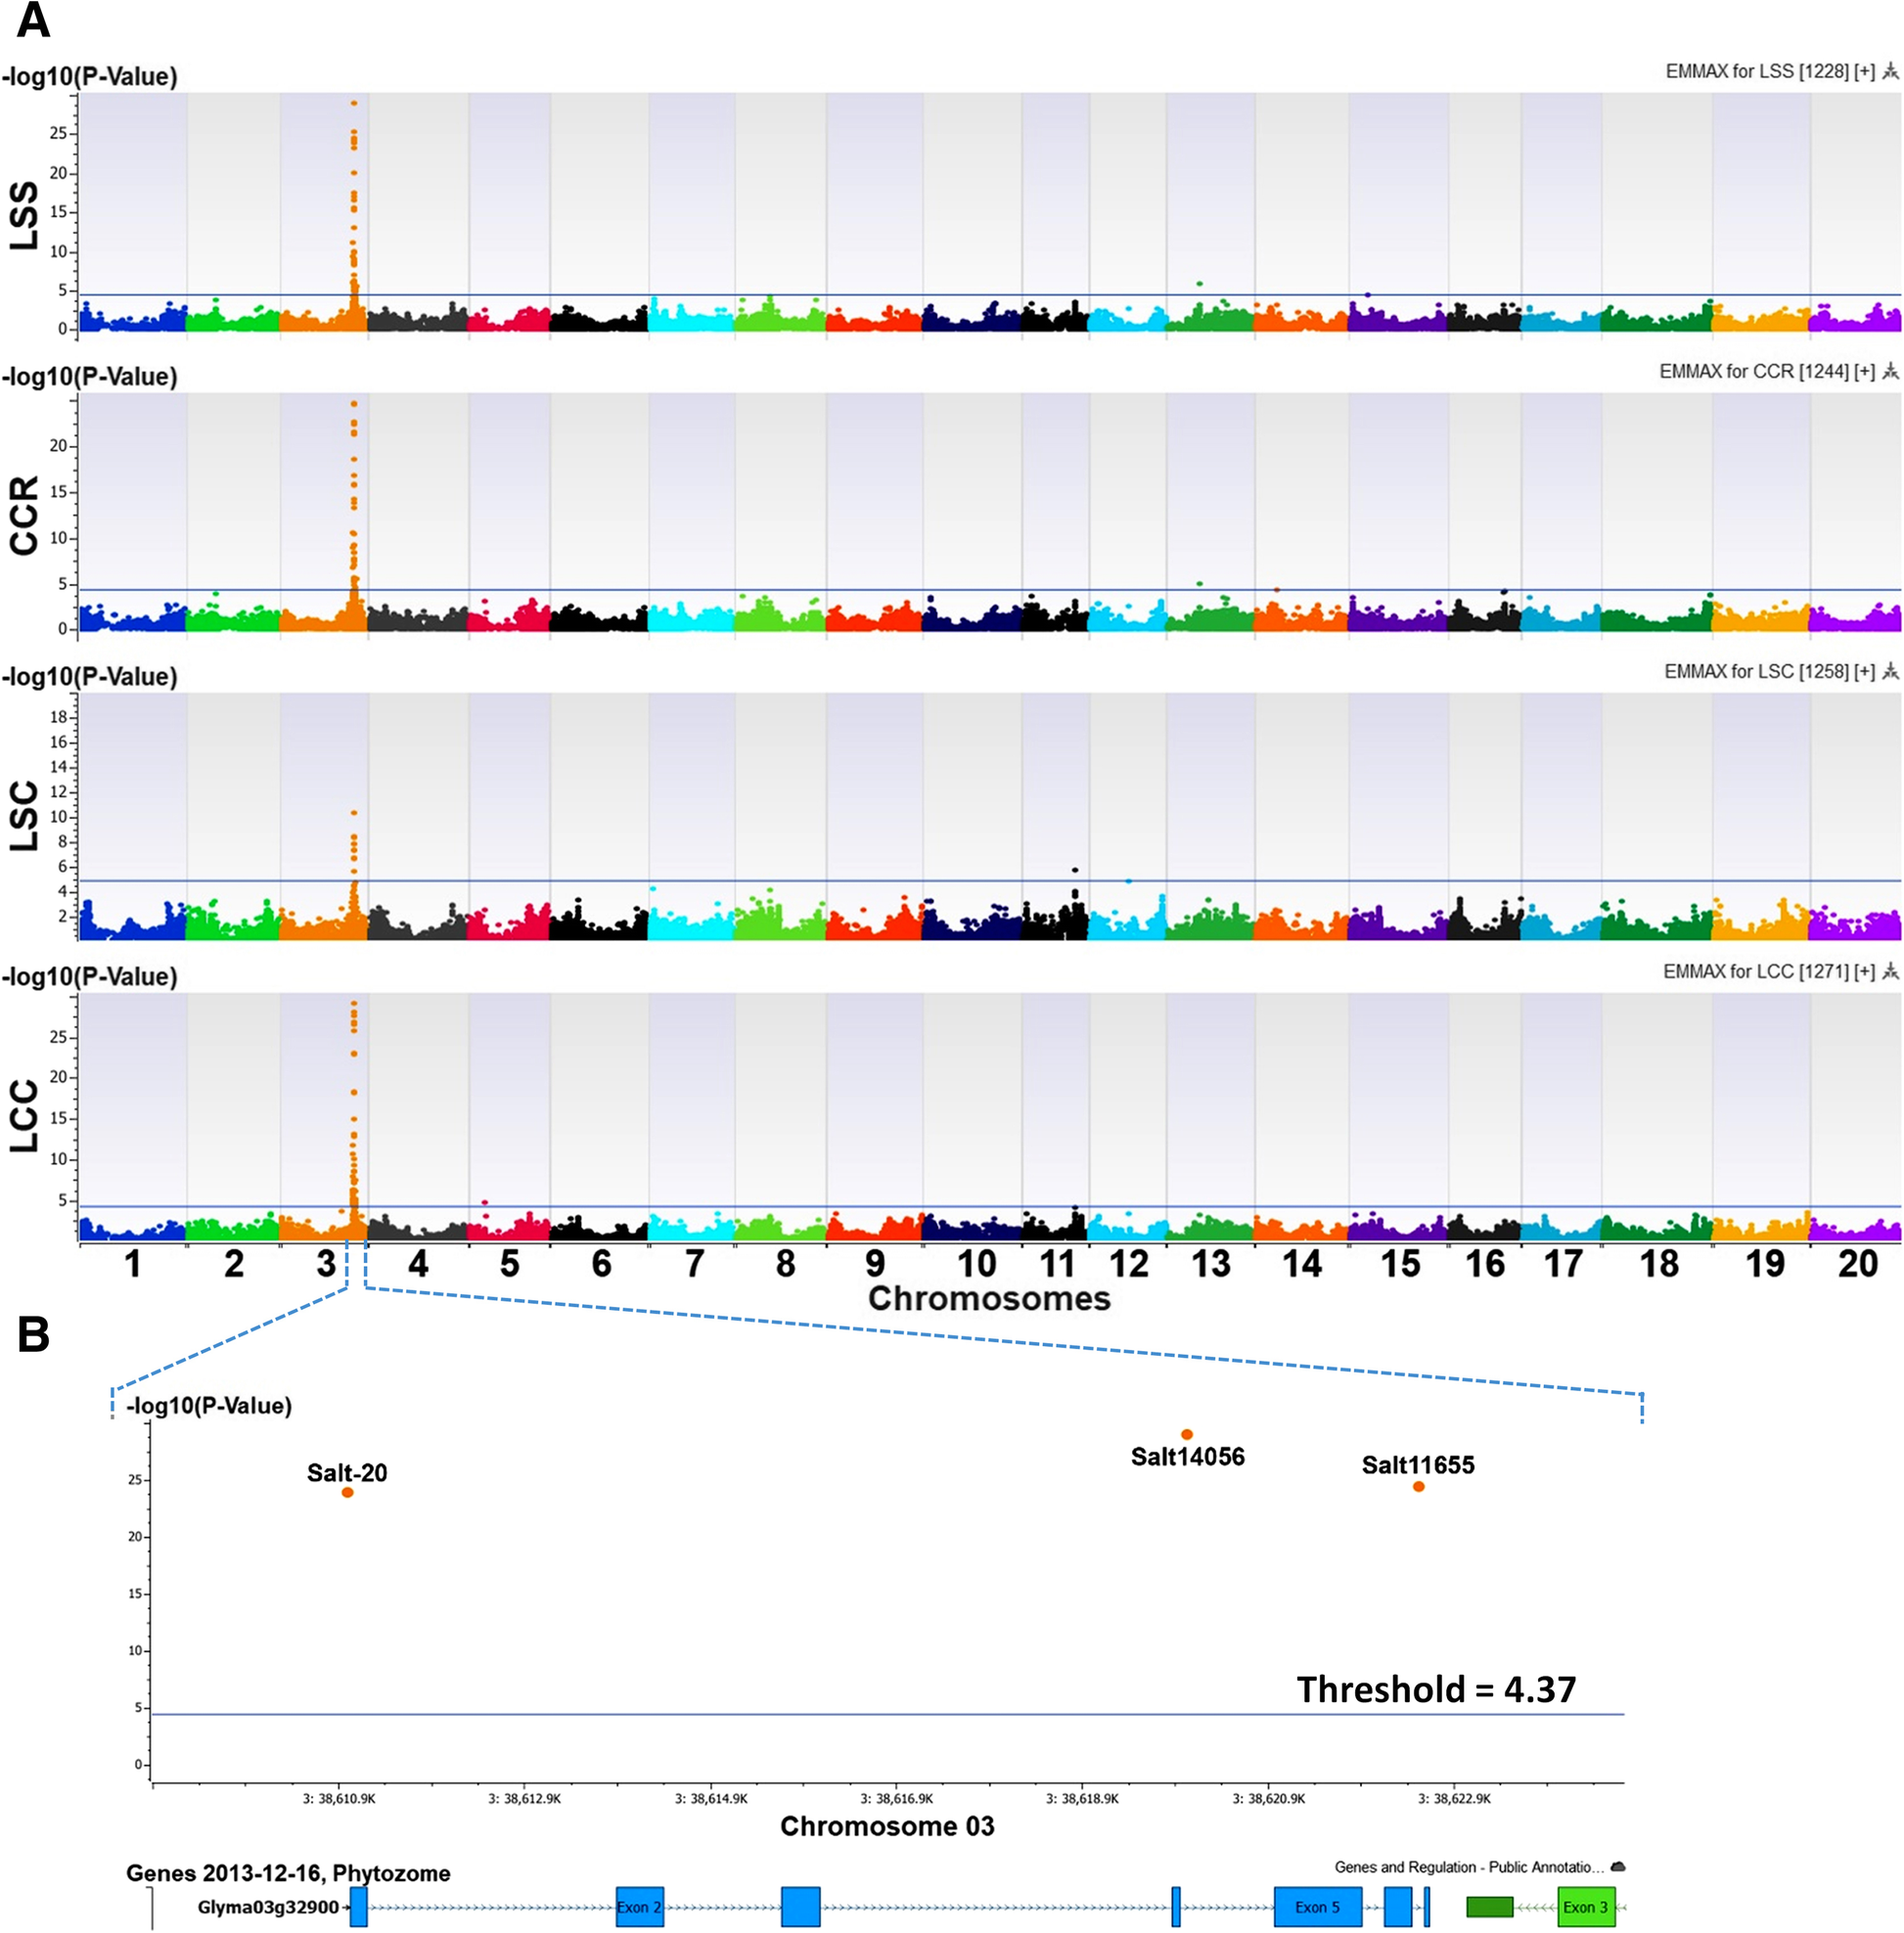Screen dimensions: 1904x1933
Task: Click the axis label '3: 38,622.9K'
Action: pos(1455,1798)
